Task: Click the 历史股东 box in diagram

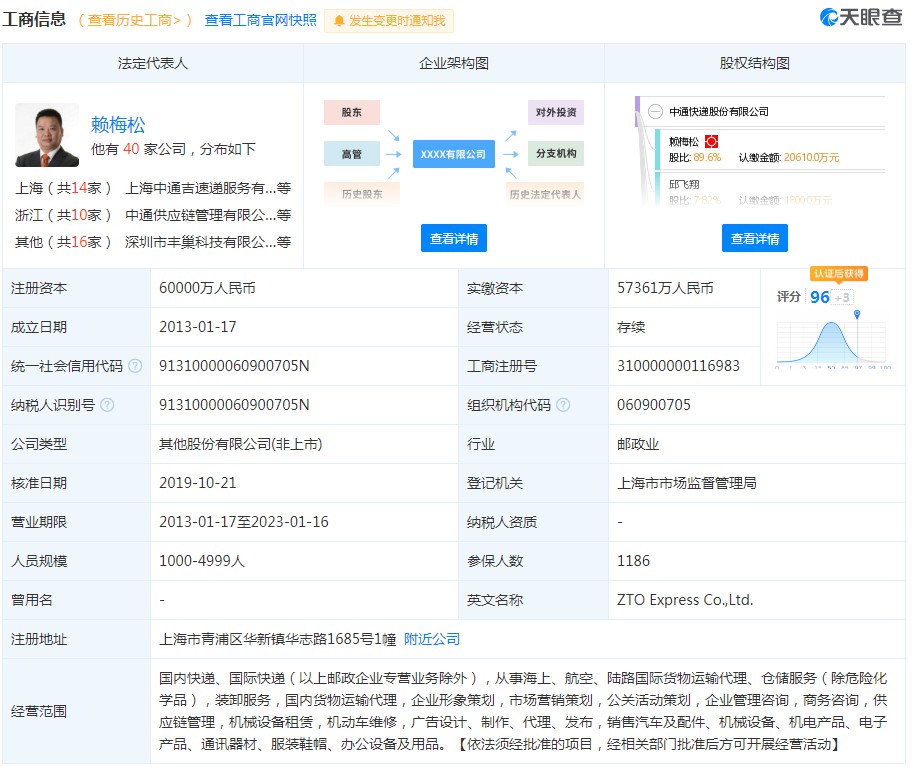Action: (x=362, y=194)
